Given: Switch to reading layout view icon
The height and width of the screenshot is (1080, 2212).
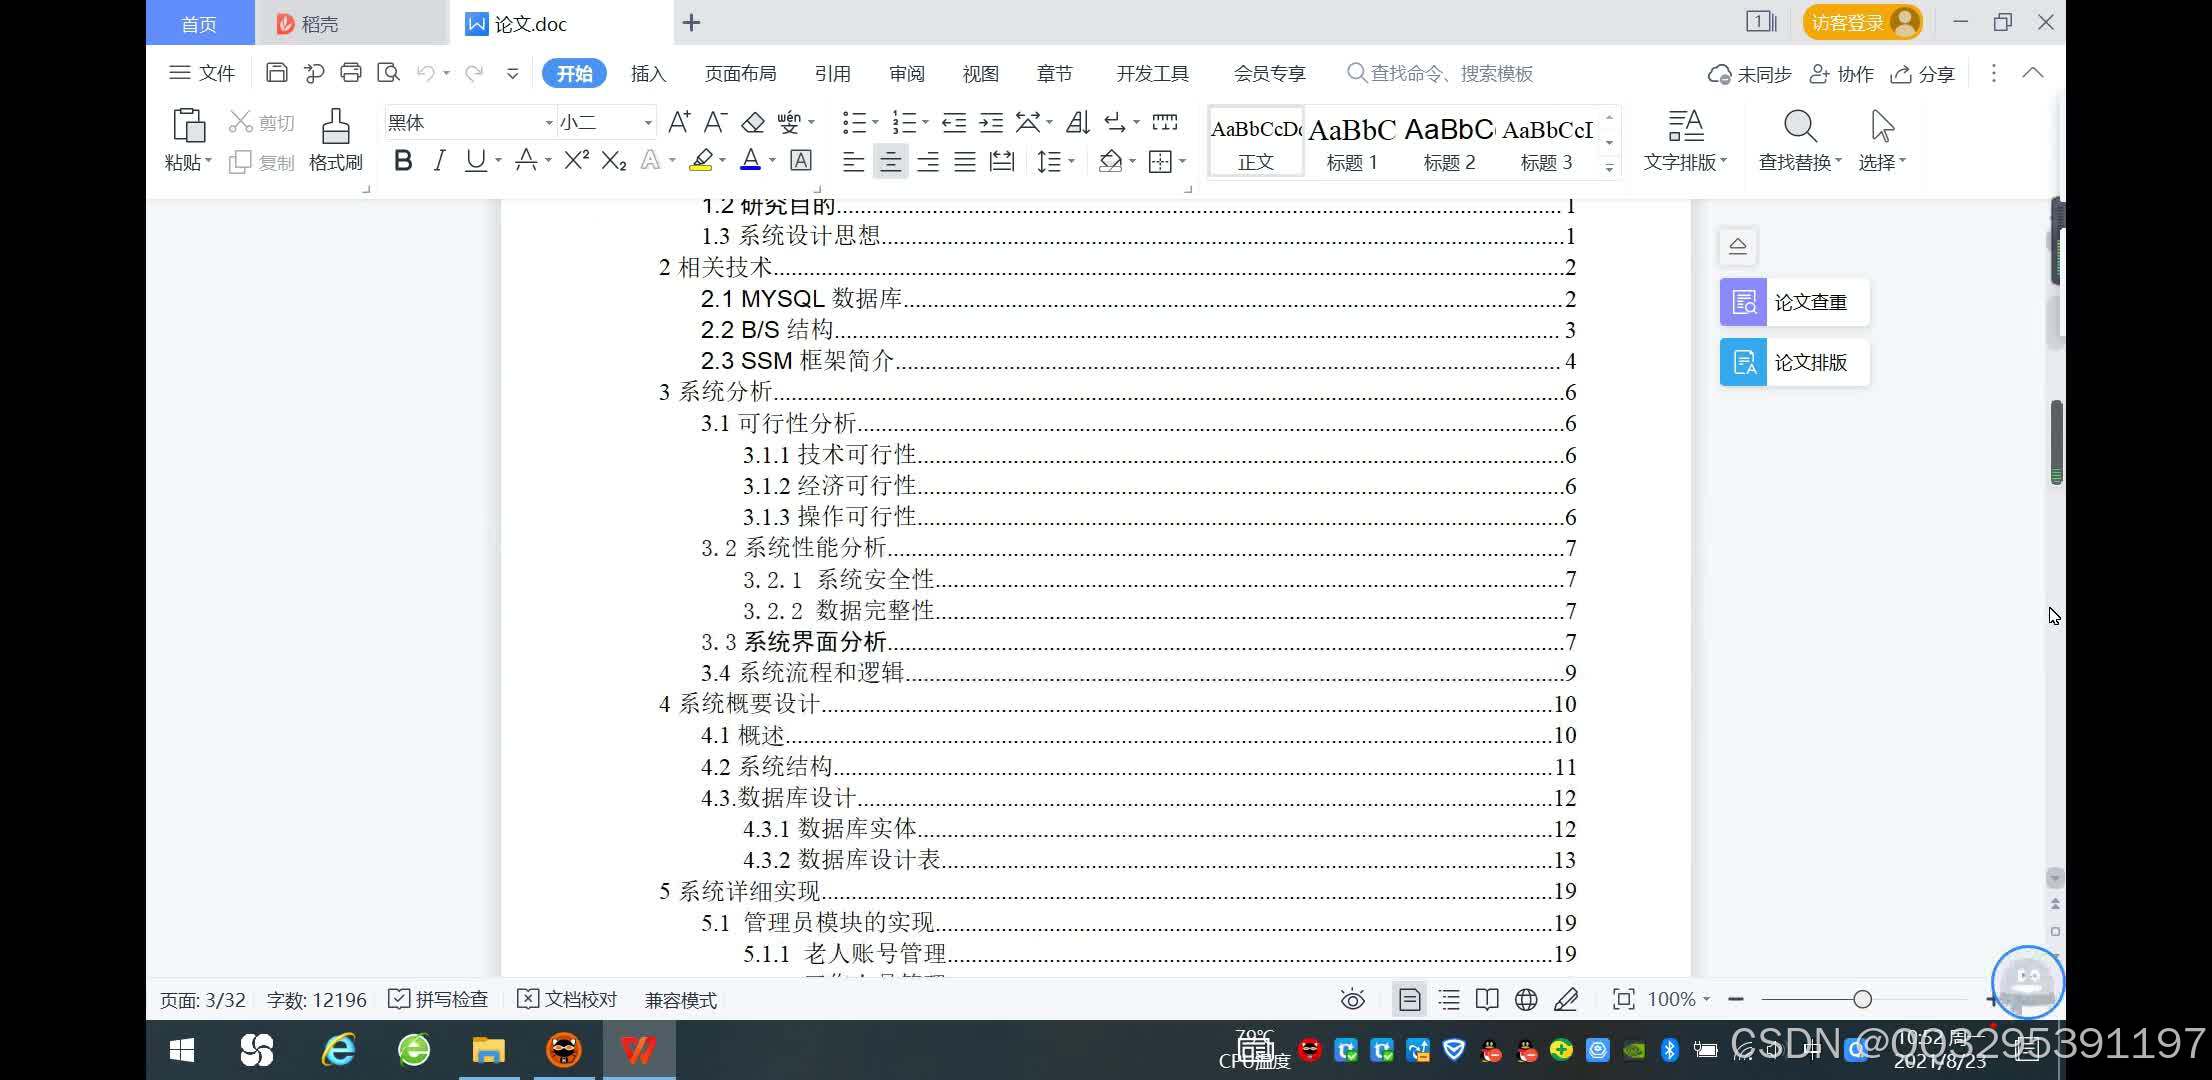Looking at the screenshot, I should pos(1487,999).
